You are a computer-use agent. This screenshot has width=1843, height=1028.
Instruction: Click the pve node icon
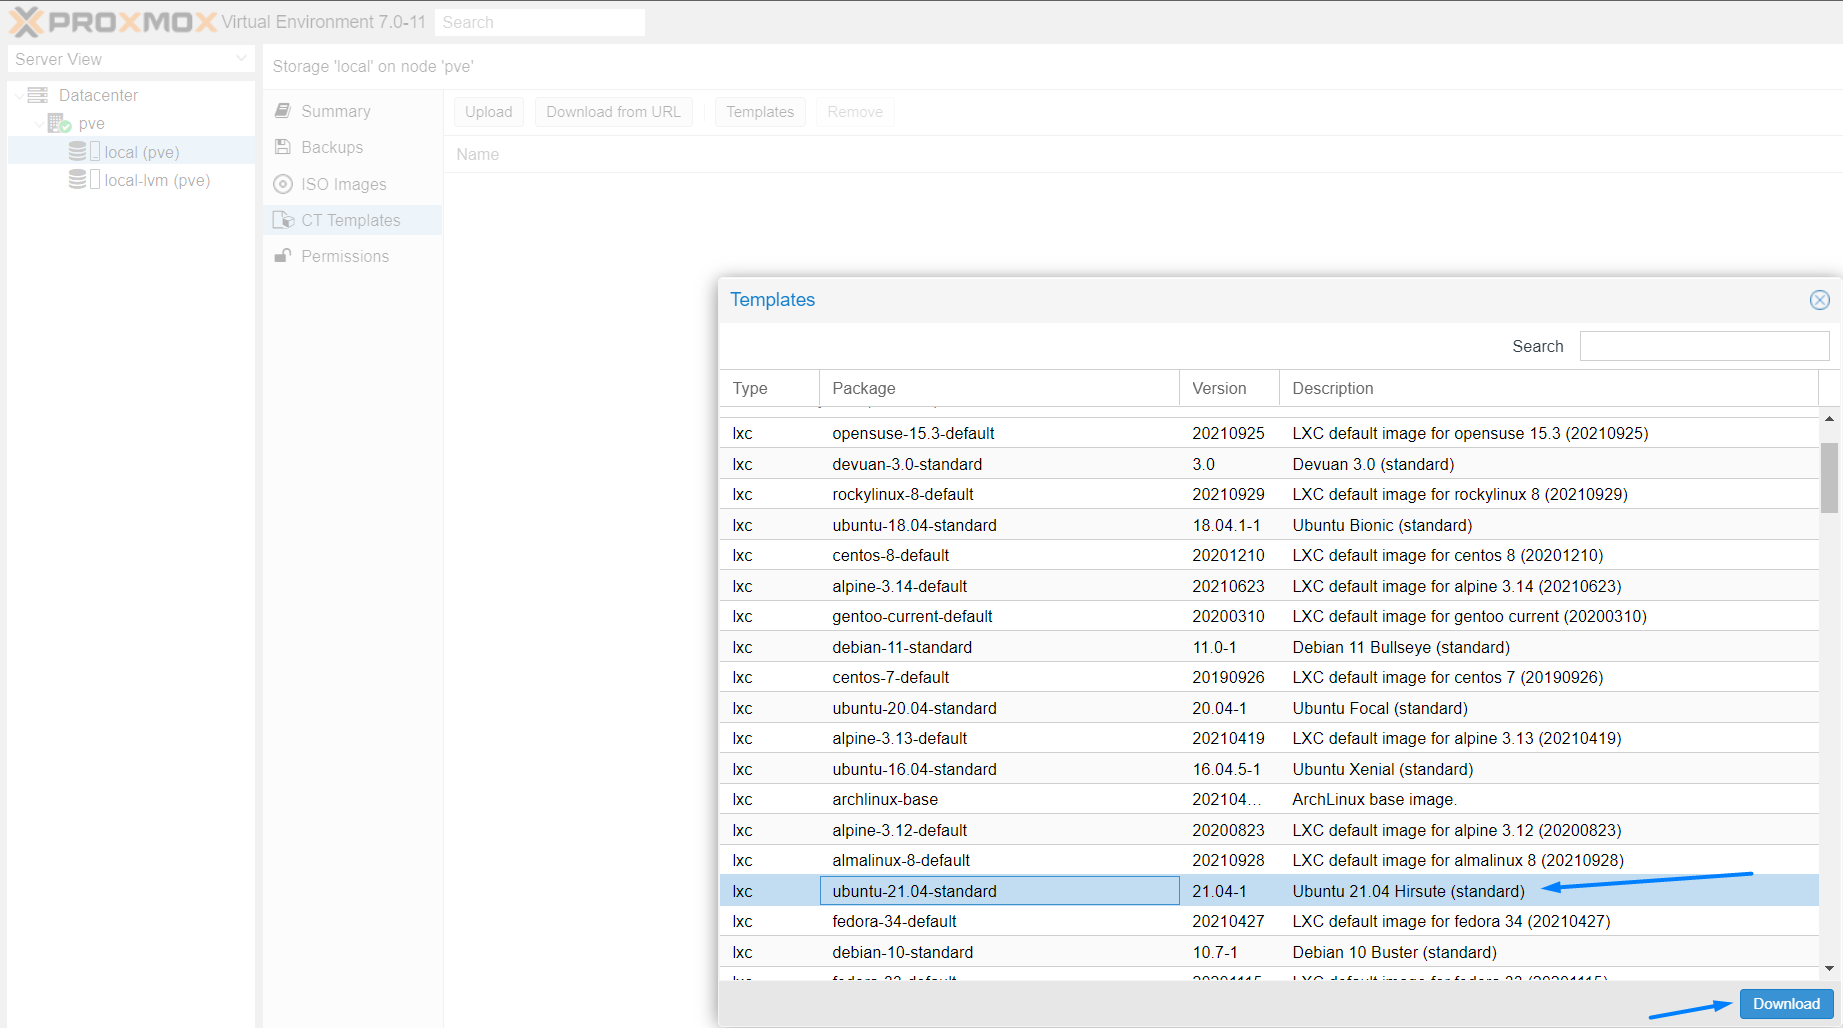pyautogui.click(x=59, y=123)
